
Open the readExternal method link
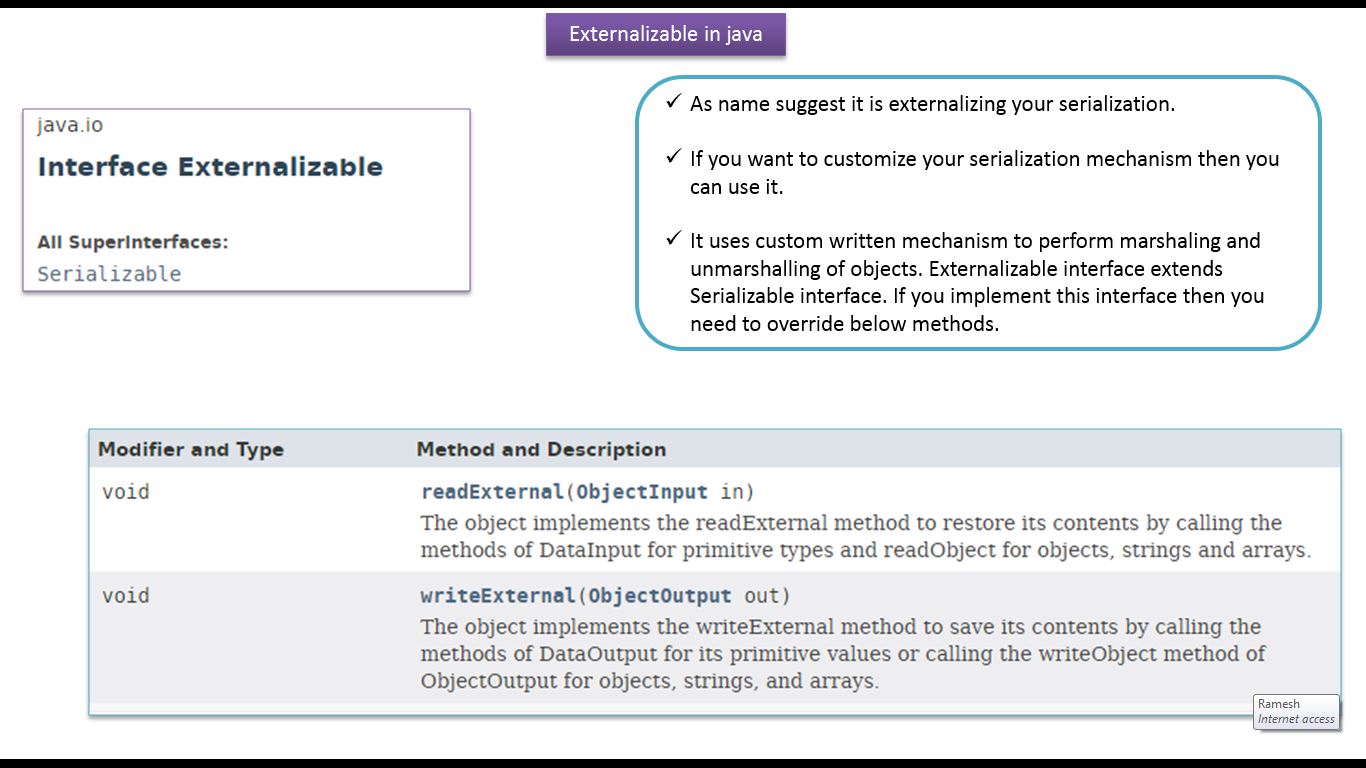click(492, 492)
